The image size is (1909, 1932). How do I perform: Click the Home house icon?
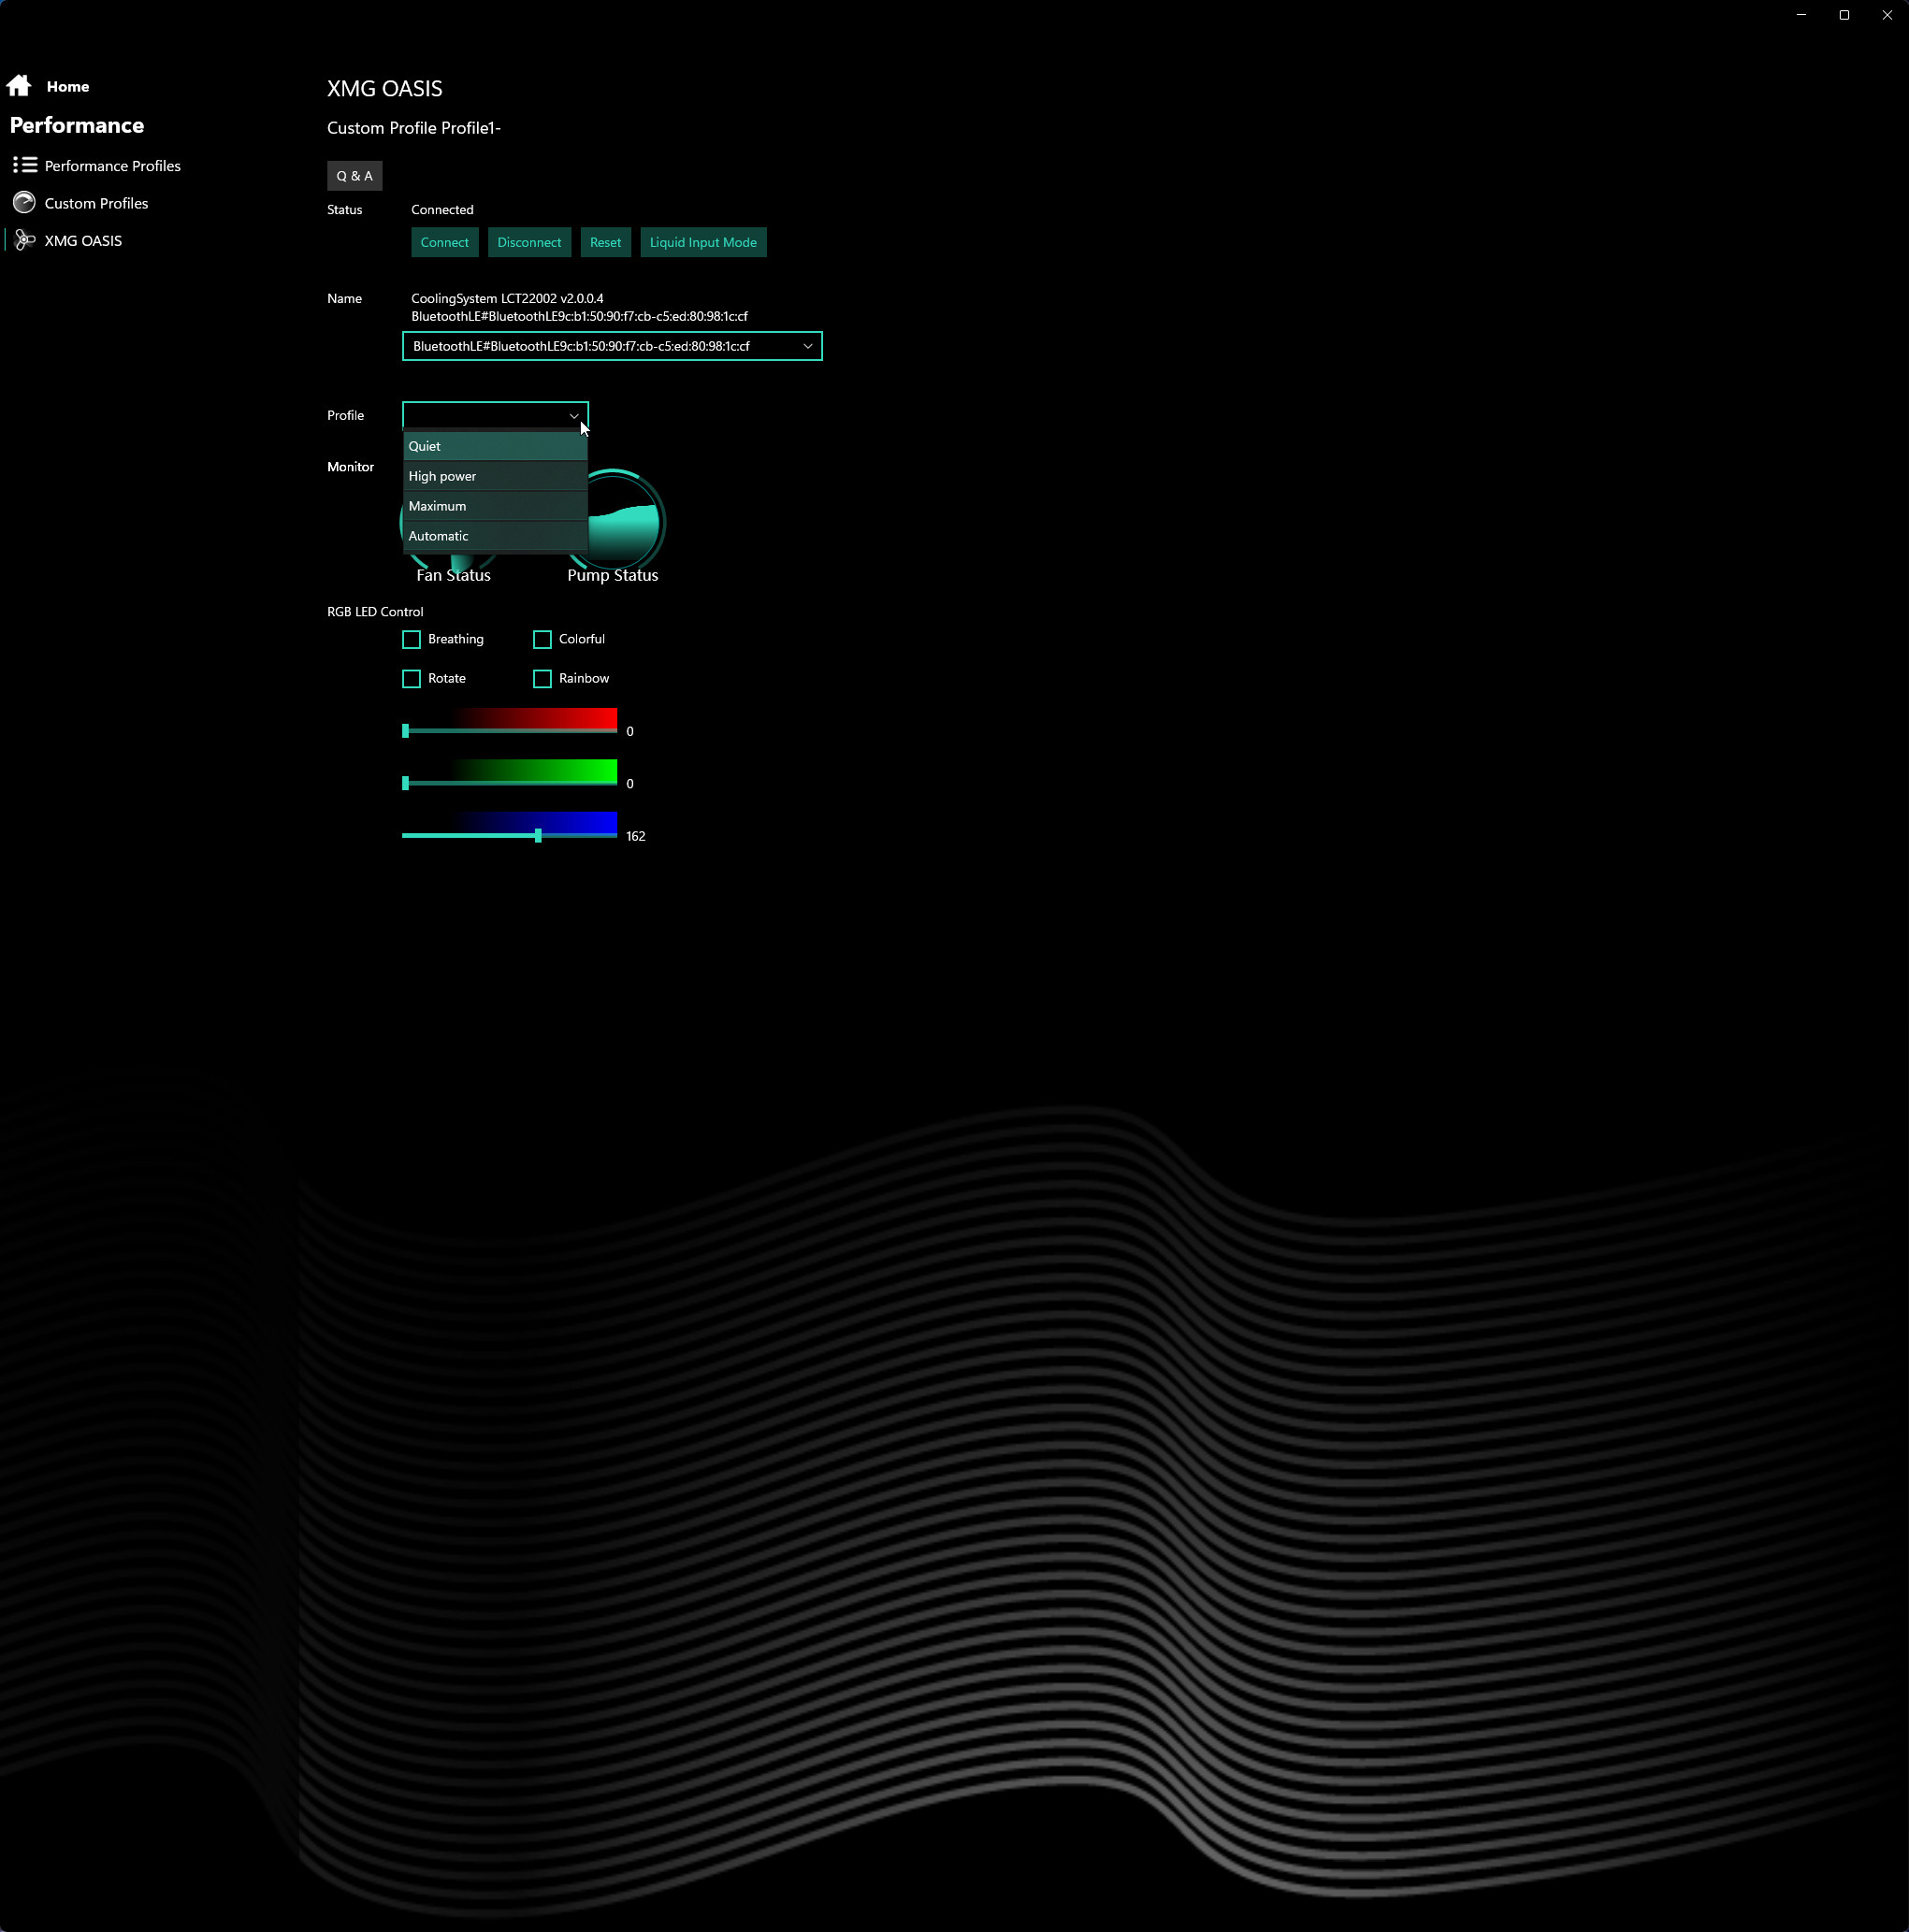tap(19, 86)
